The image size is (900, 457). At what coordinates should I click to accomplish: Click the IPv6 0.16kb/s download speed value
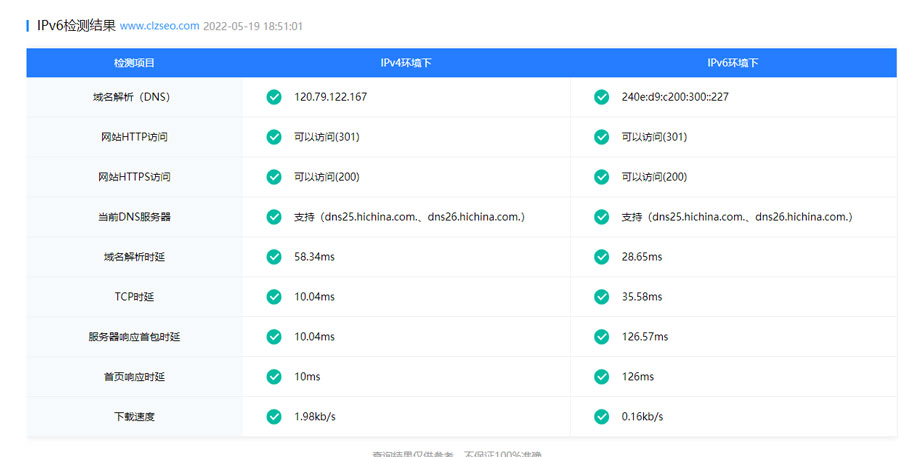[x=642, y=417]
